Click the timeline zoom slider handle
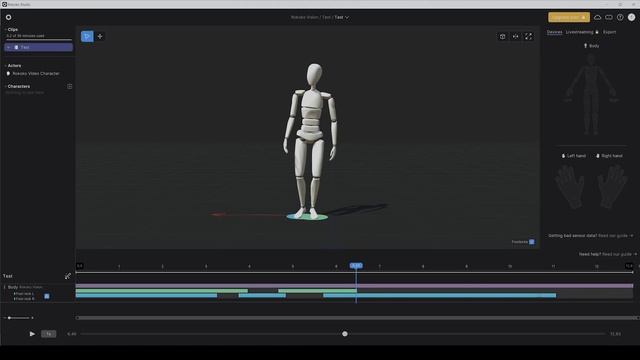640x360 pixels. [x=9, y=318]
